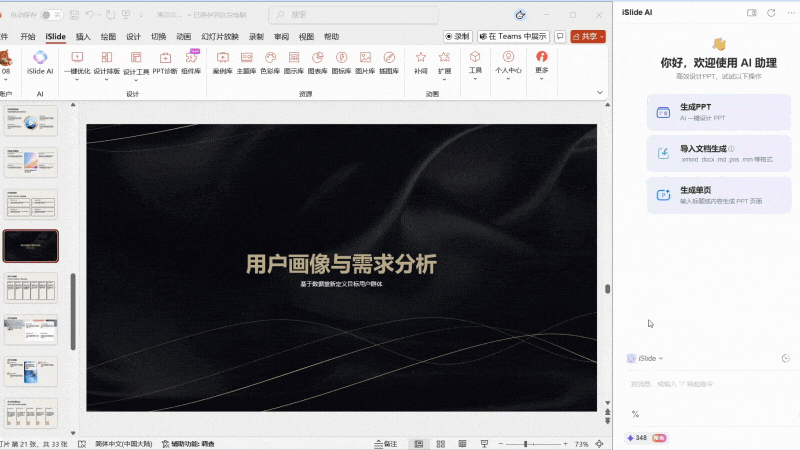The width and height of the screenshot is (800, 450).
Task: Open the 个人中心 personal center
Action: click(508, 63)
